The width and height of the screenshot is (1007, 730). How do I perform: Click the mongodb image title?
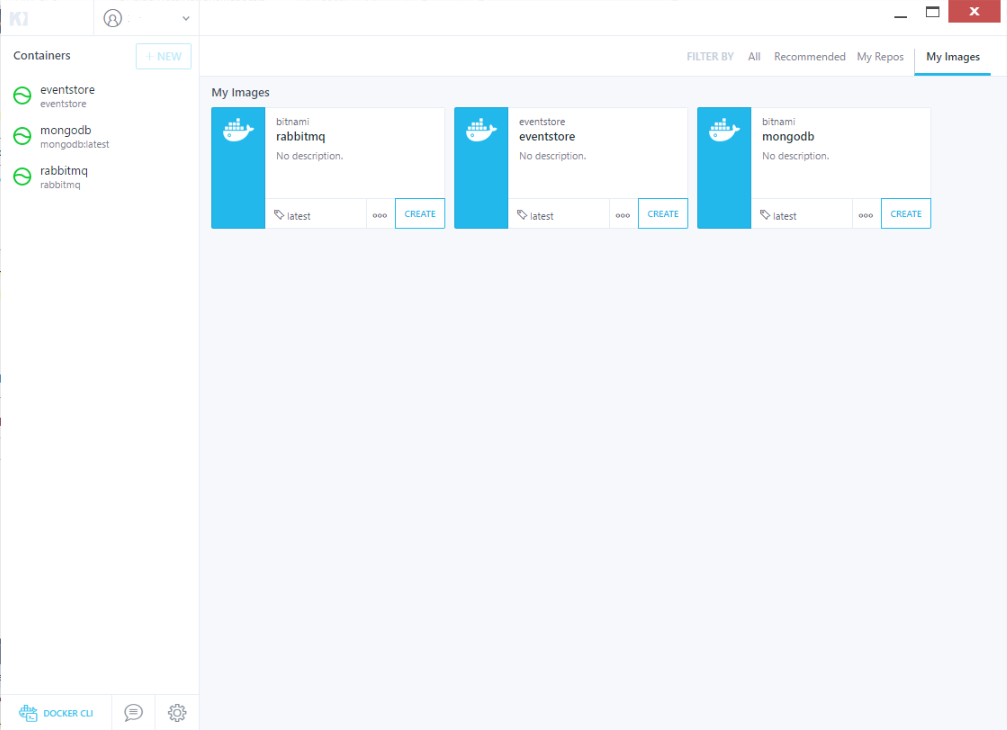pyautogui.click(x=788, y=137)
